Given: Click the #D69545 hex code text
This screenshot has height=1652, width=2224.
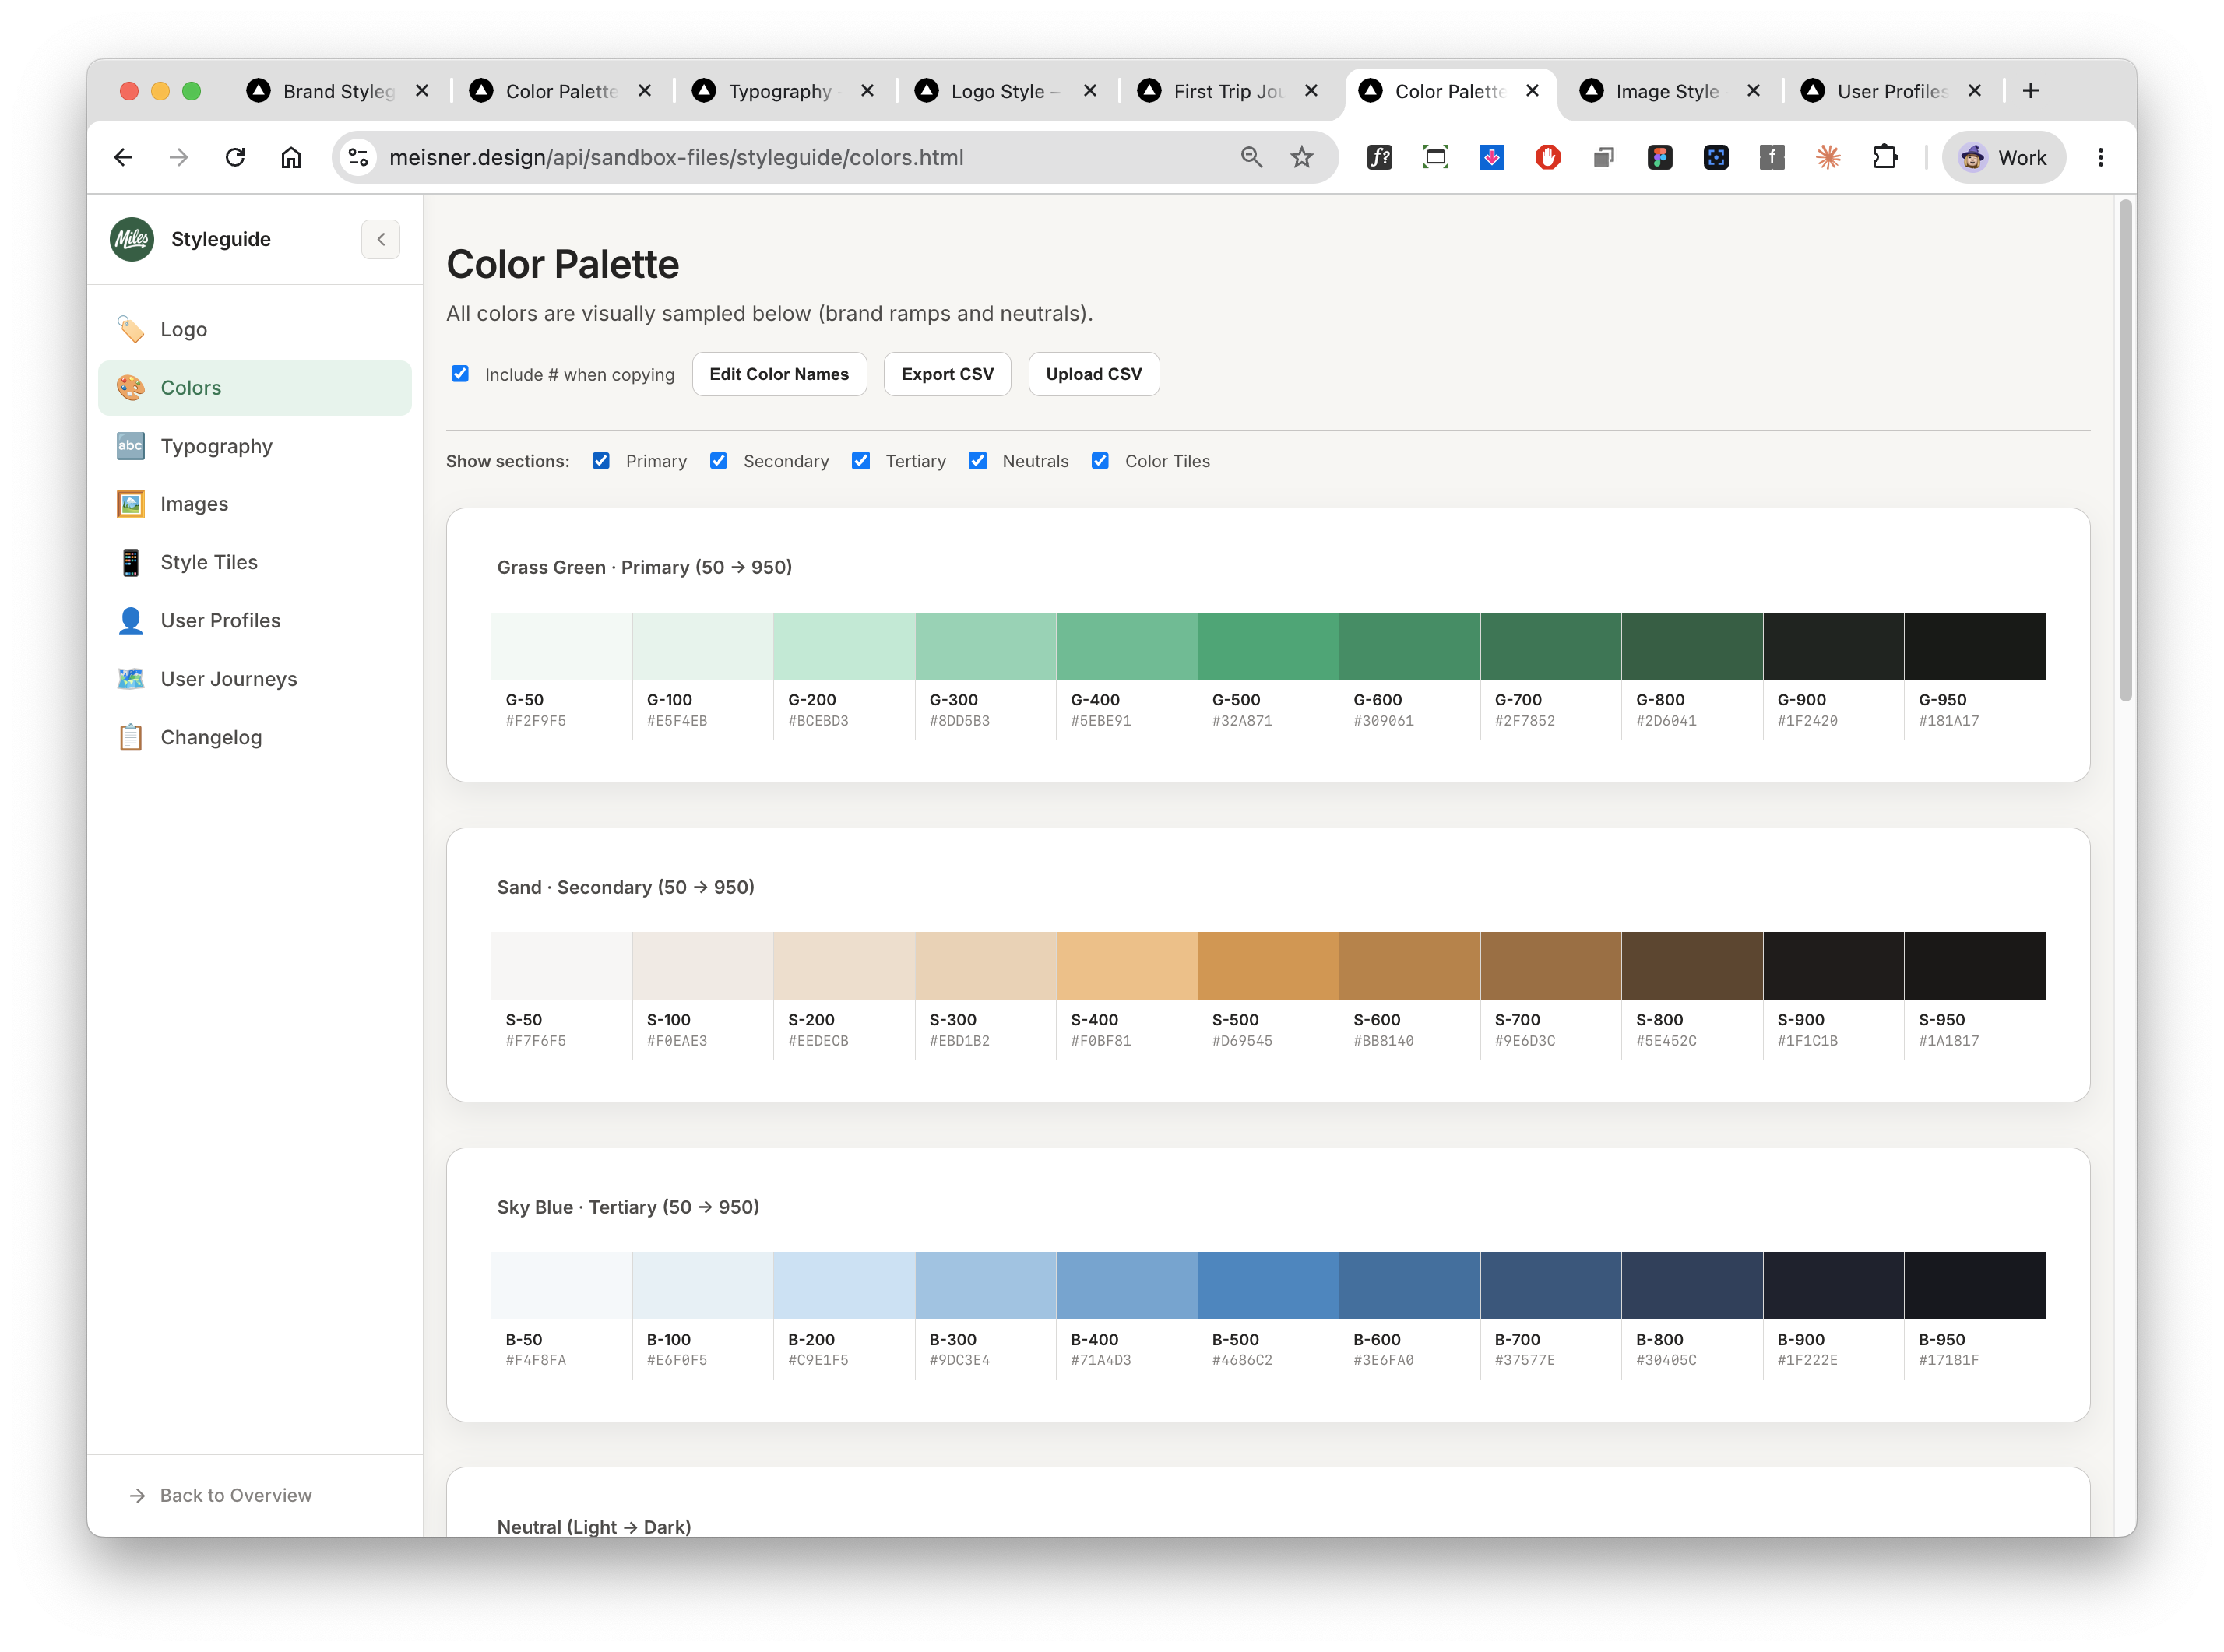Looking at the screenshot, I should [x=1242, y=1041].
